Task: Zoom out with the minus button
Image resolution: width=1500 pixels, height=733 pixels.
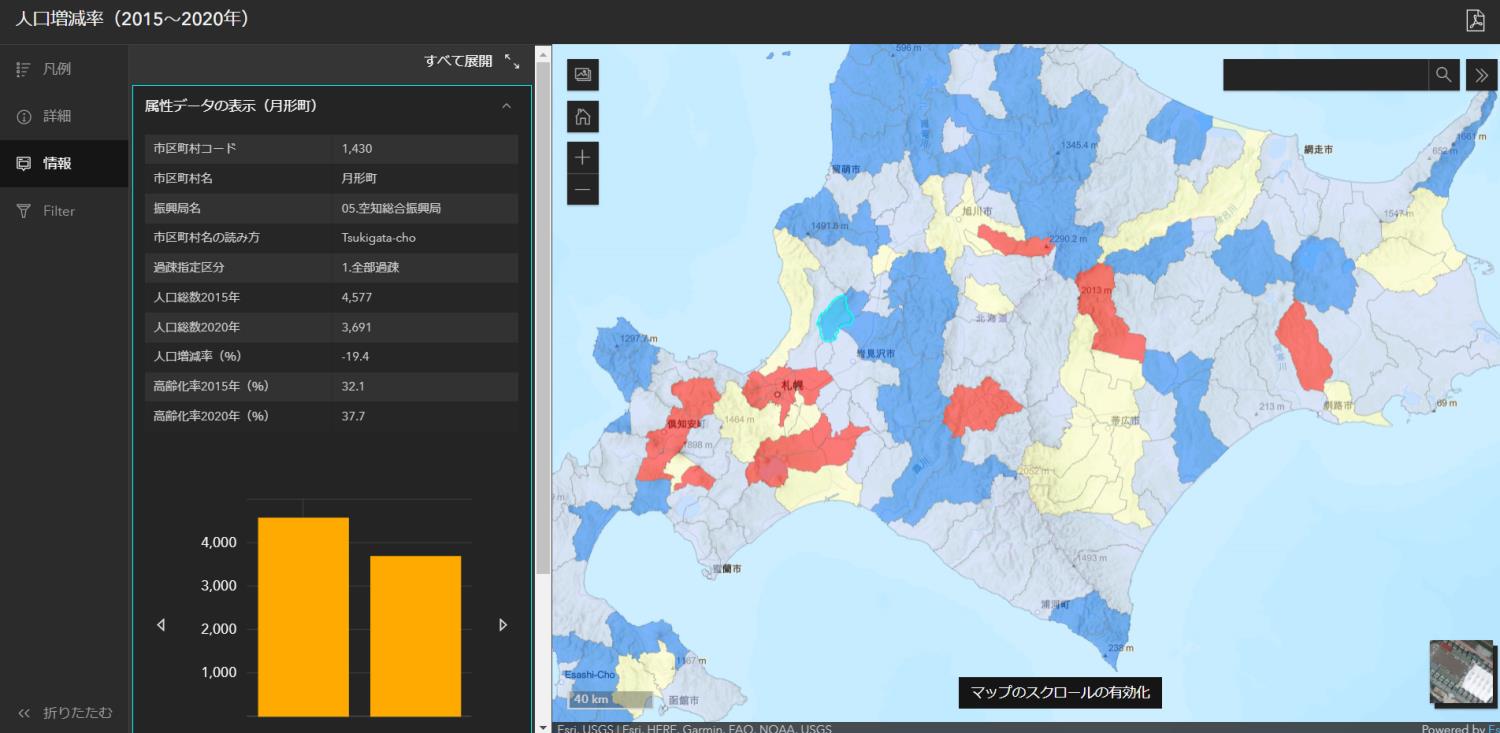Action: (583, 189)
